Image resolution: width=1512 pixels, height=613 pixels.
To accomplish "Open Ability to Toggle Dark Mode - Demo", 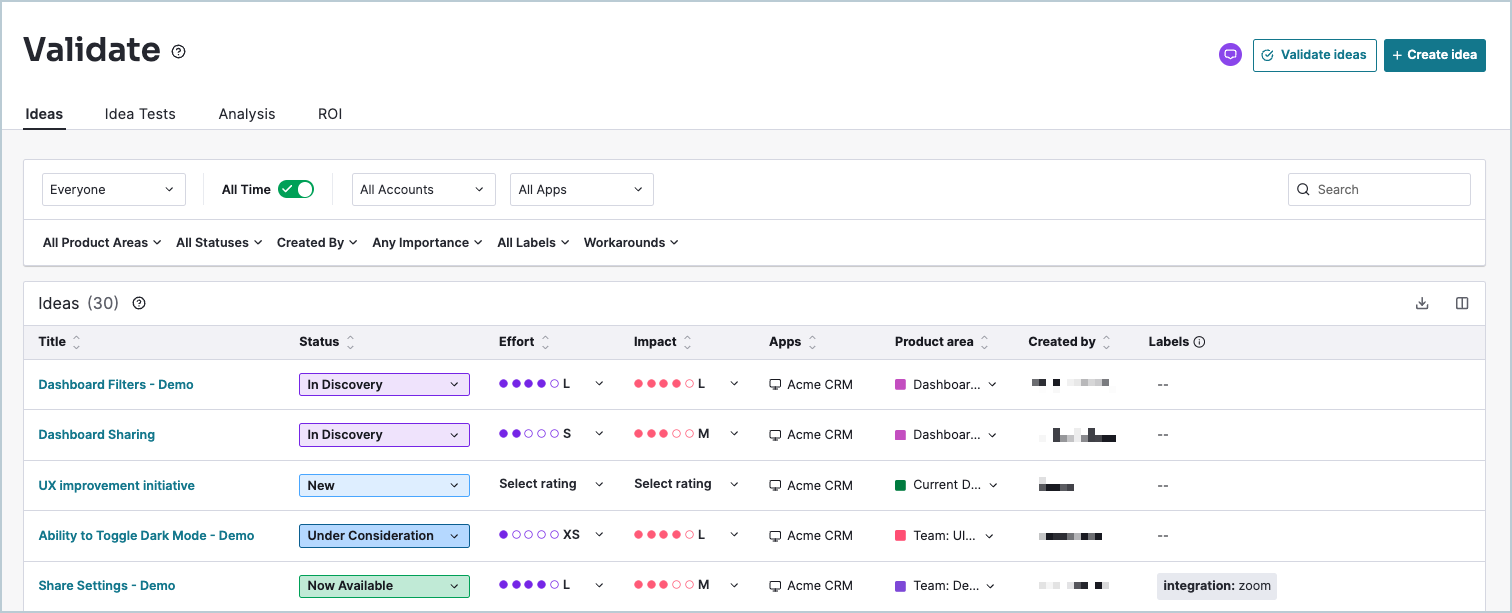I will click(147, 536).
